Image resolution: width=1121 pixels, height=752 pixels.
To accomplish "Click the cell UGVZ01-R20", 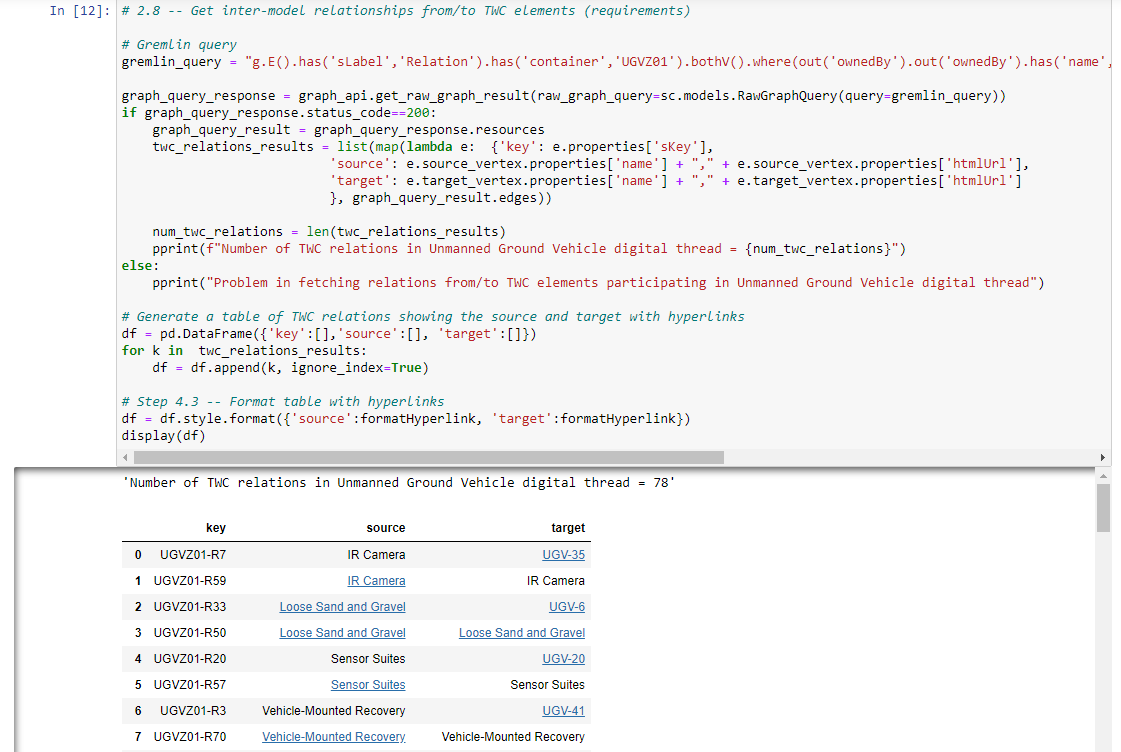I will pos(190,659).
